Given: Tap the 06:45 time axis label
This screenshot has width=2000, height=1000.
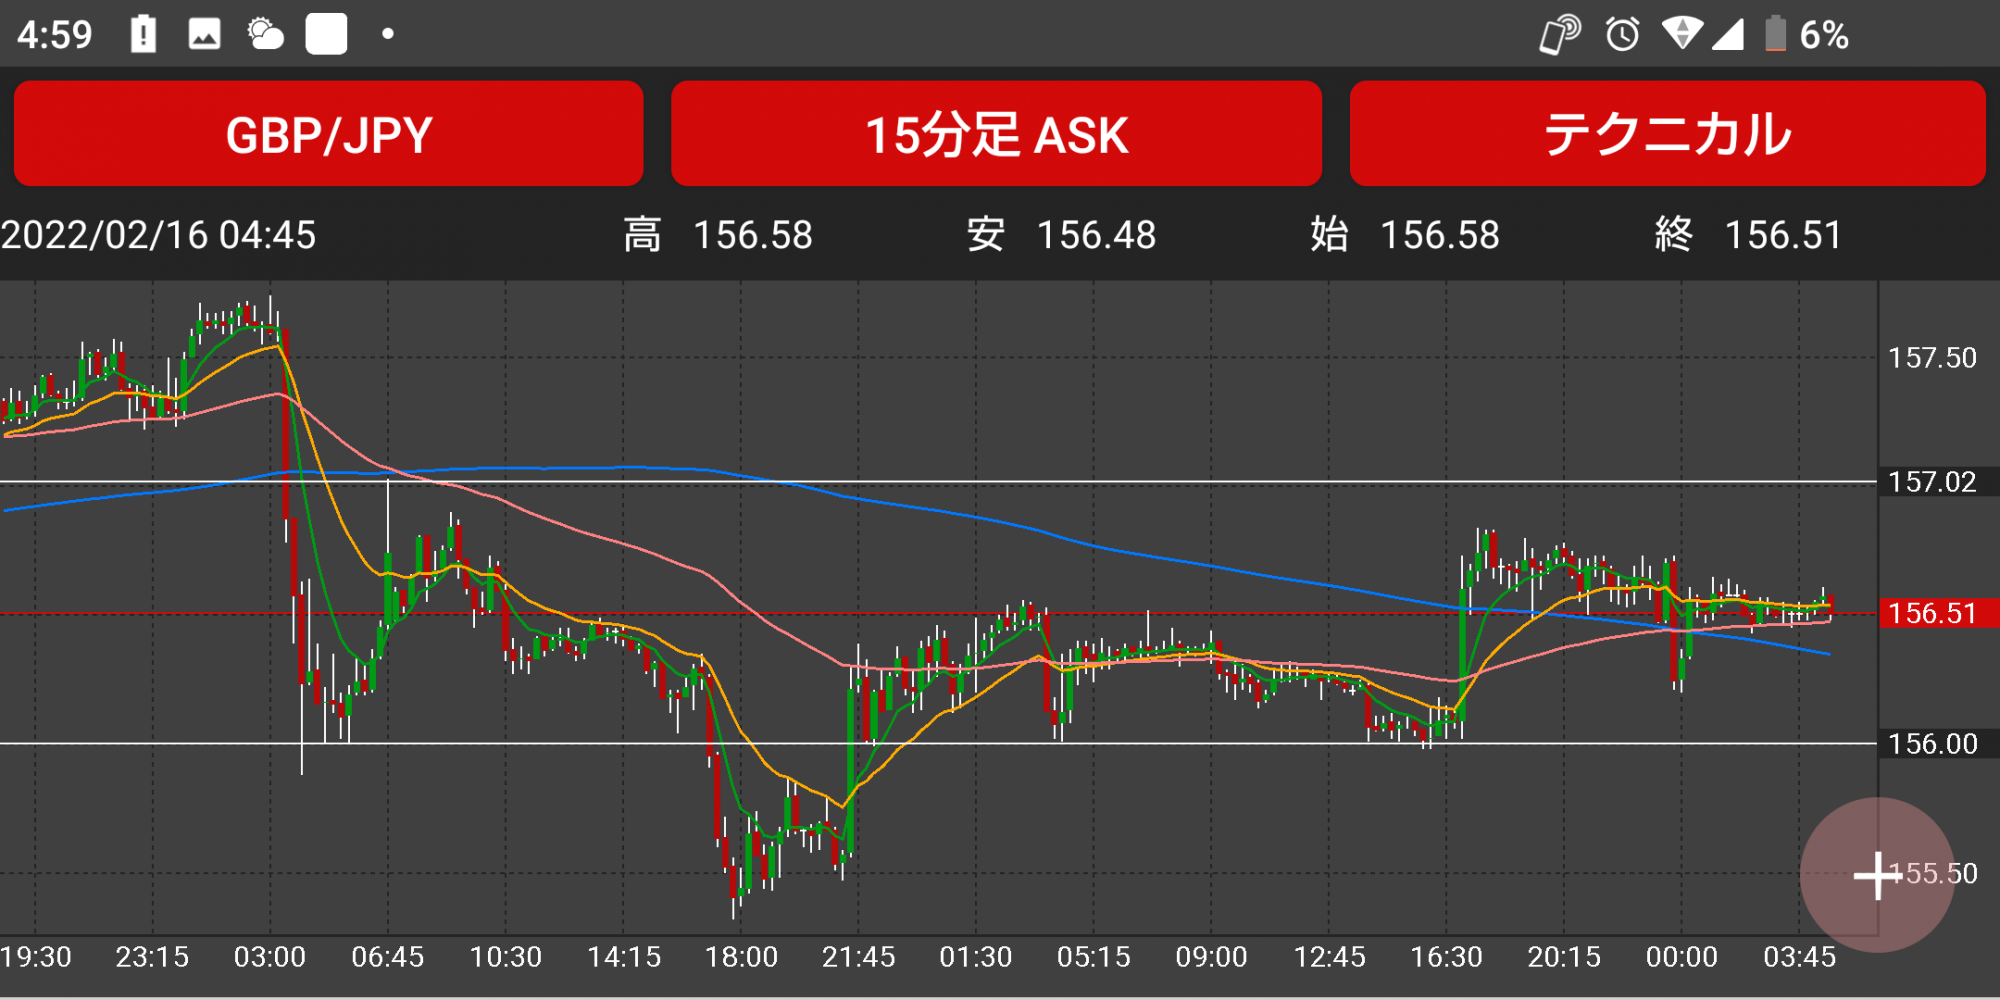Looking at the screenshot, I should click(x=388, y=957).
